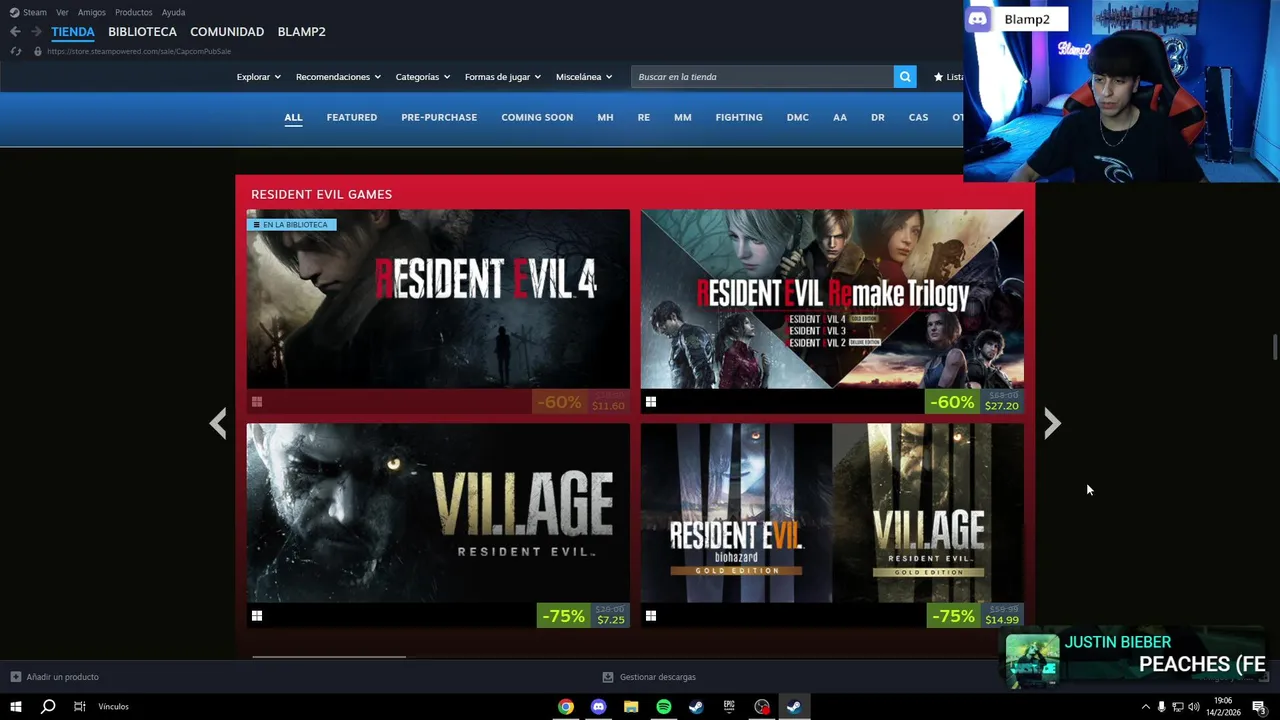Open Spotify from the taskbar
This screenshot has height=720, width=1280.
pyautogui.click(x=664, y=707)
